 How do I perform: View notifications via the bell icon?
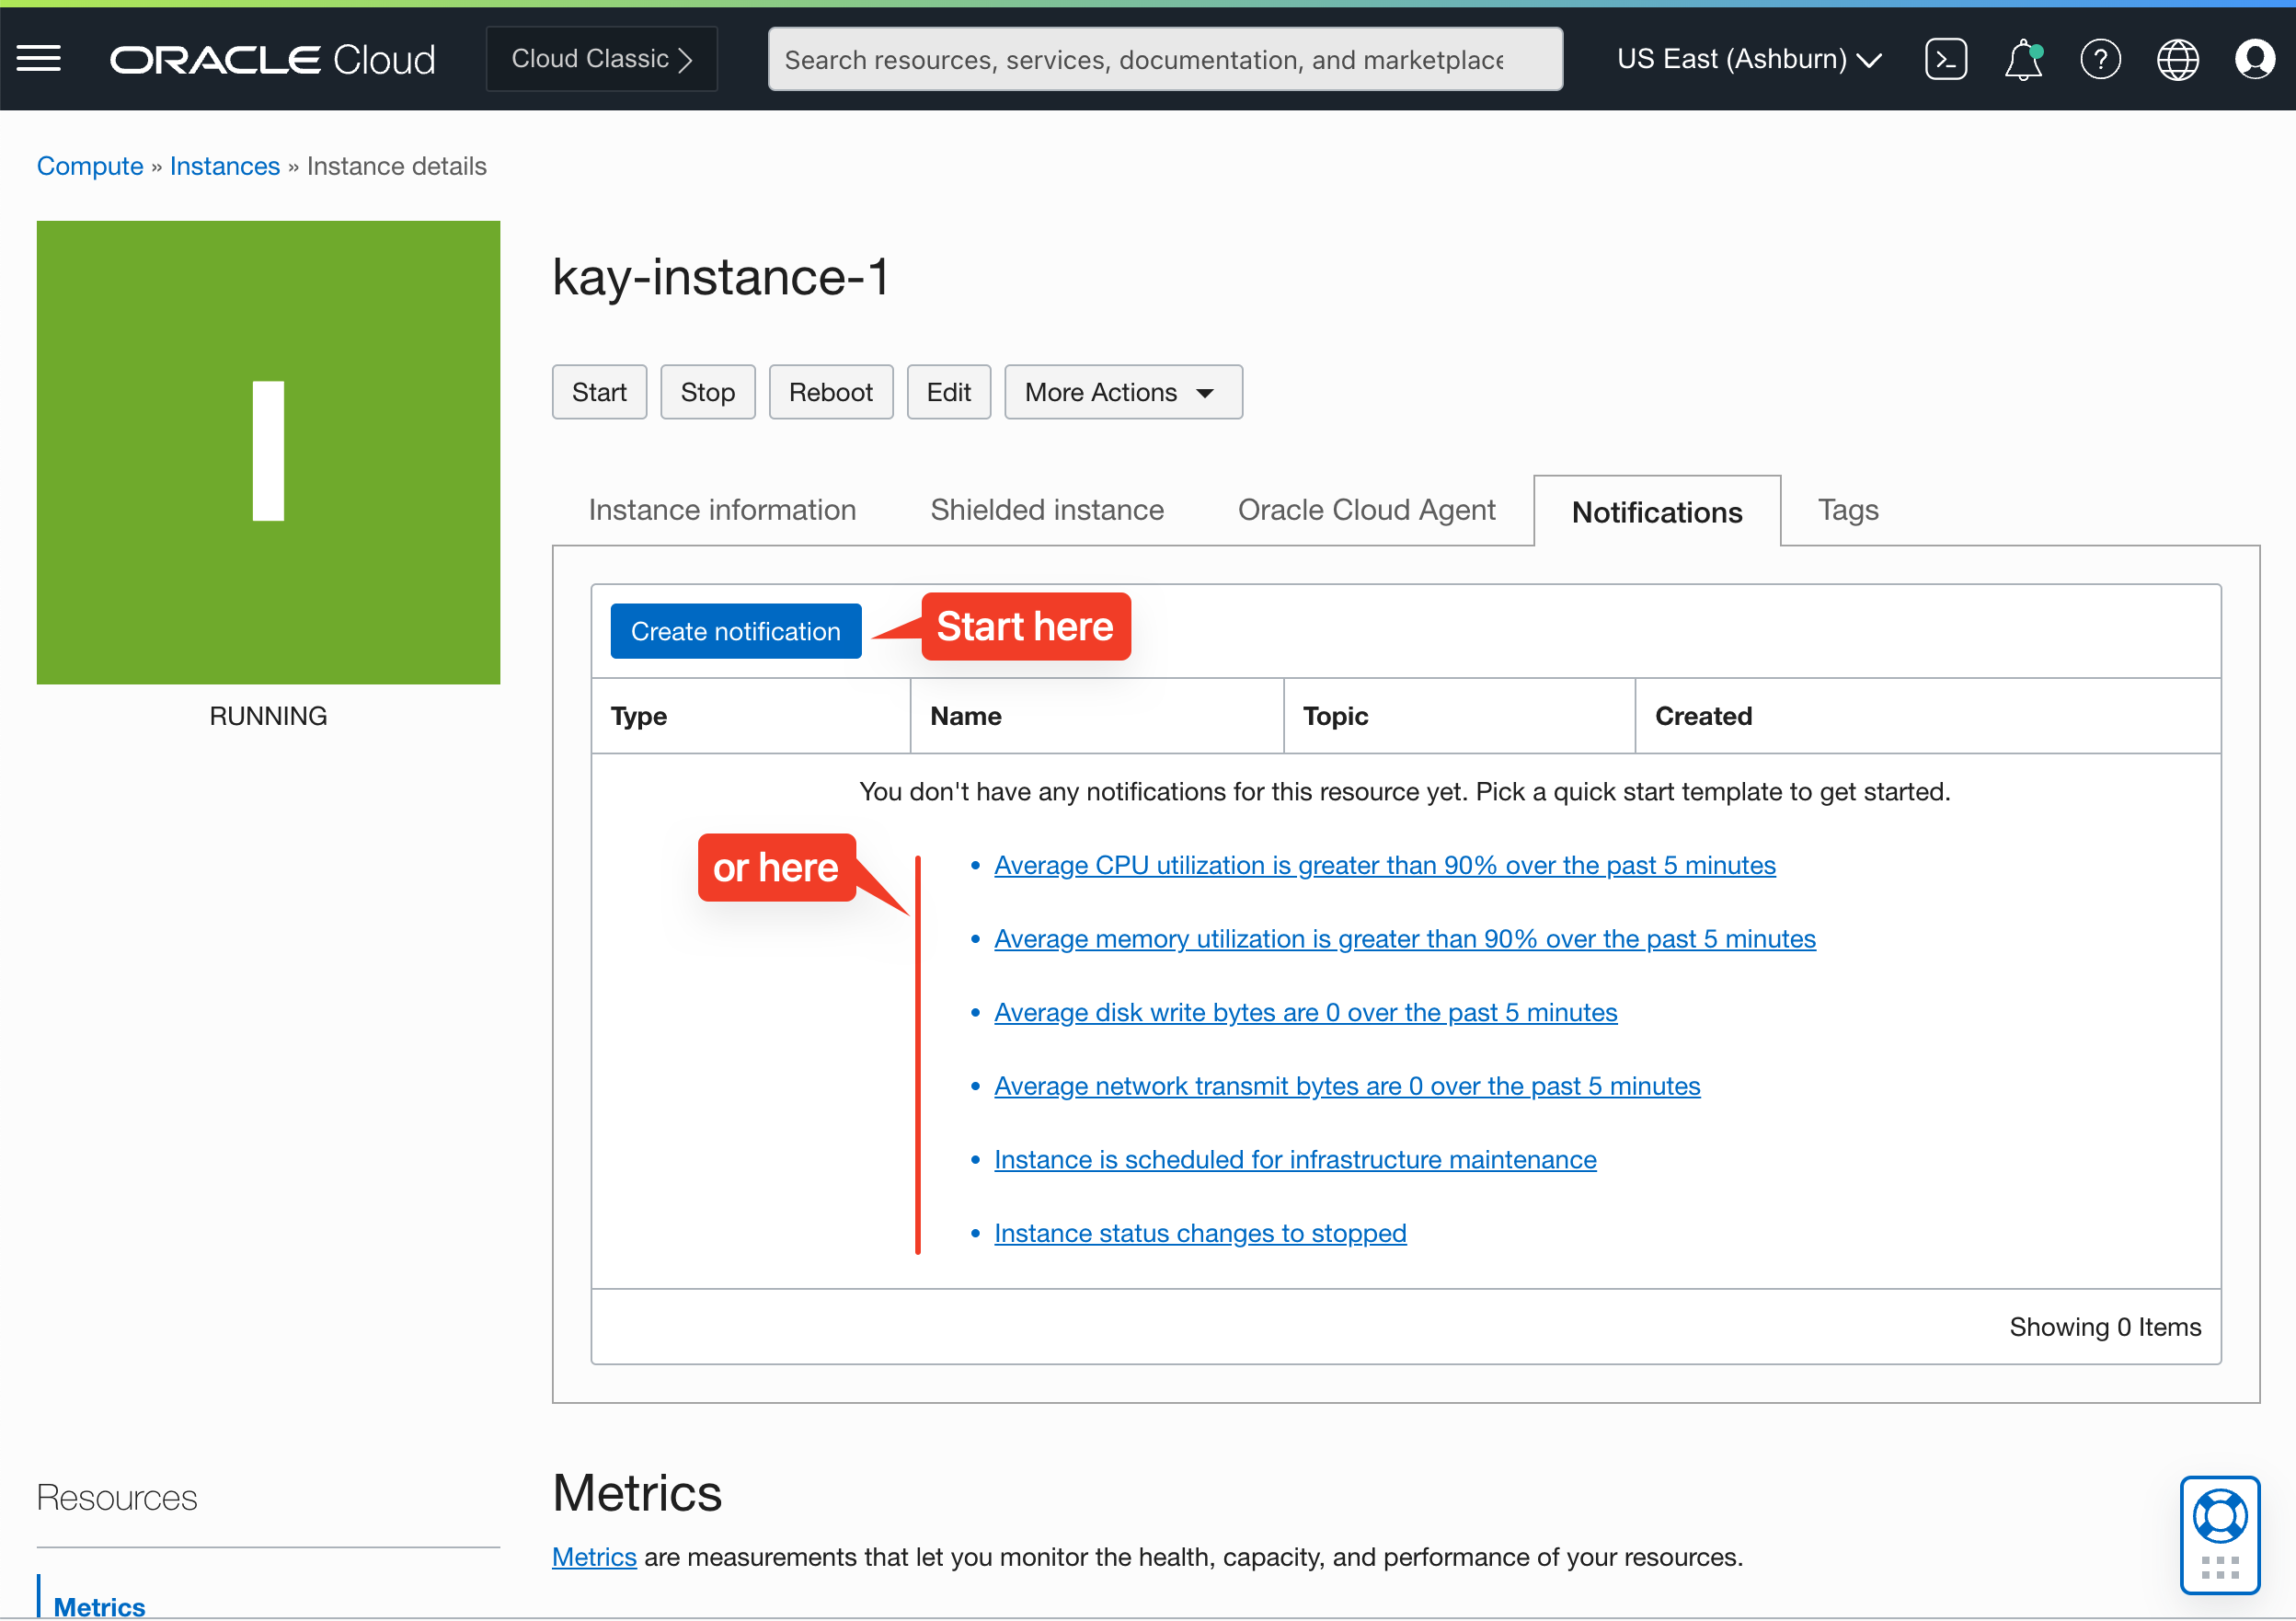click(x=2023, y=58)
